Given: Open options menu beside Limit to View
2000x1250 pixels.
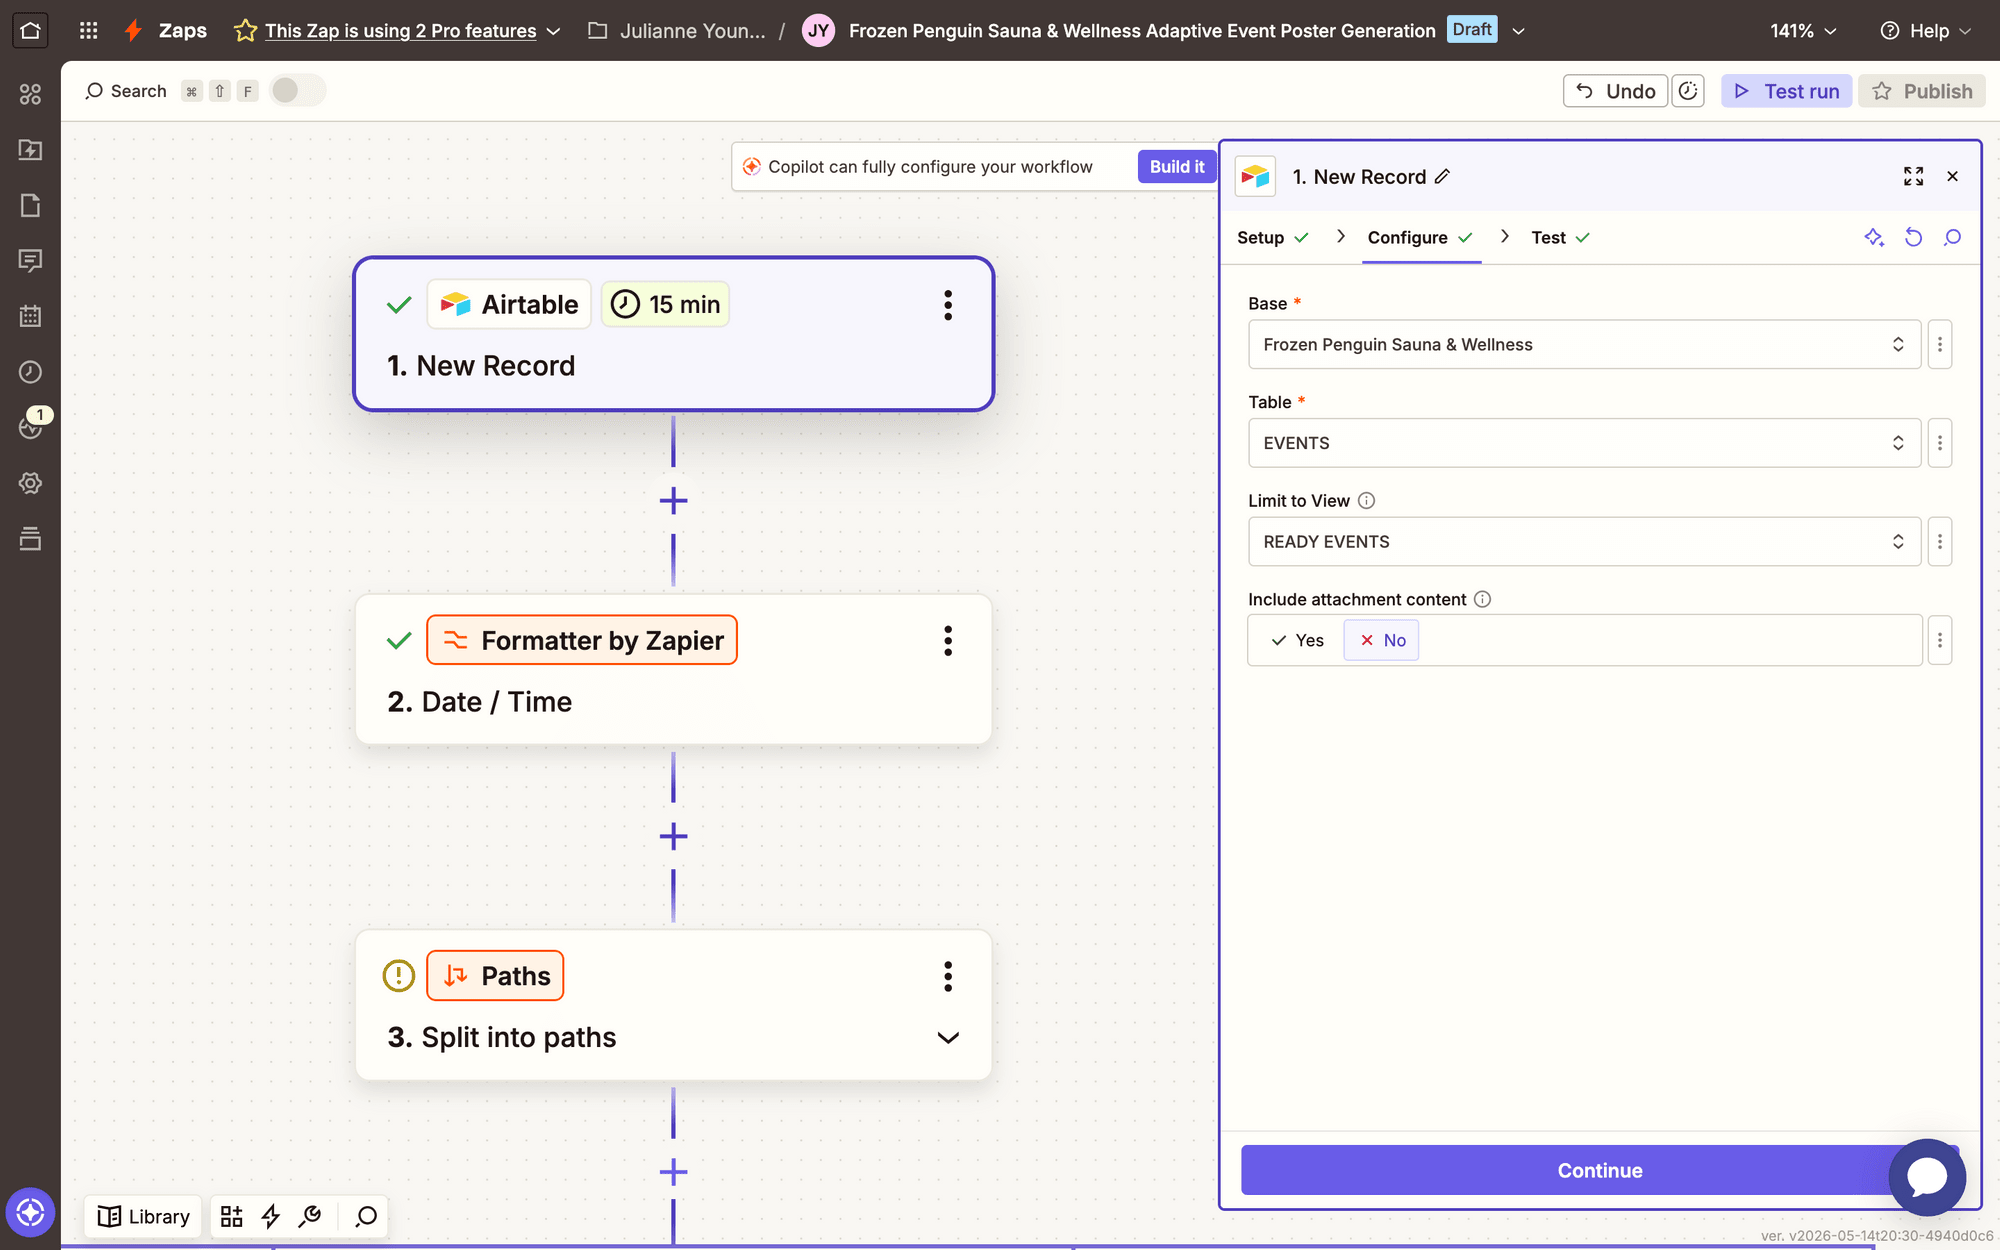Looking at the screenshot, I should (1940, 542).
